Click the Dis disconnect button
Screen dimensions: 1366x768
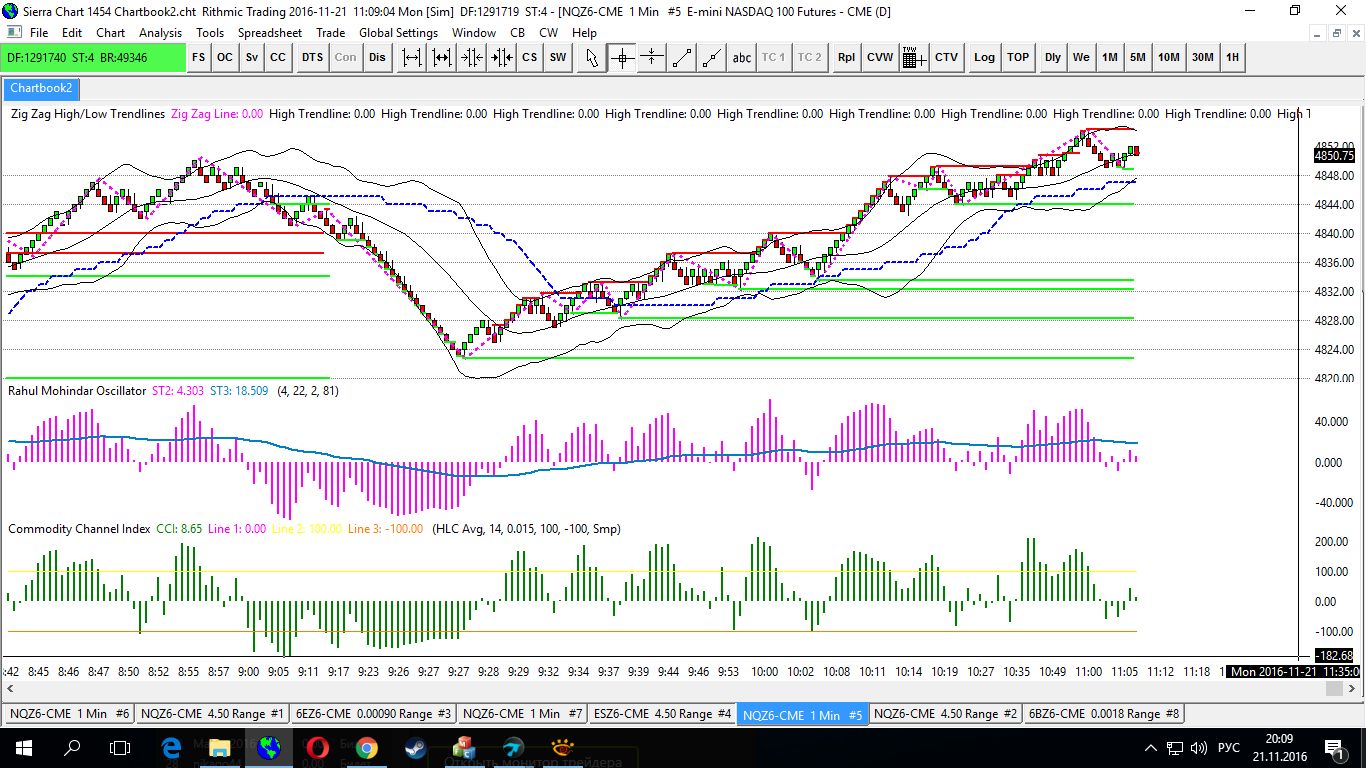click(x=377, y=58)
